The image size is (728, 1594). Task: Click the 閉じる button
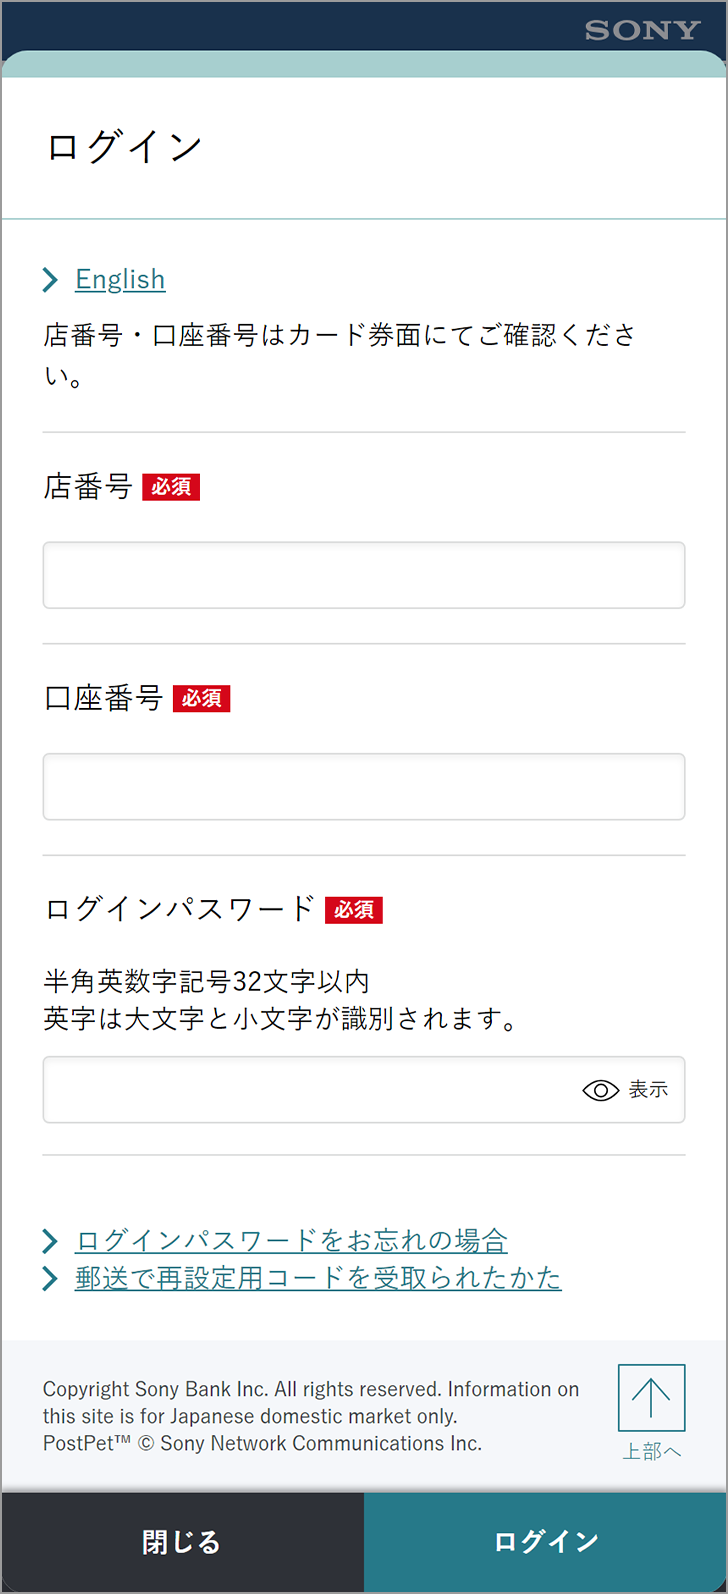182,1542
